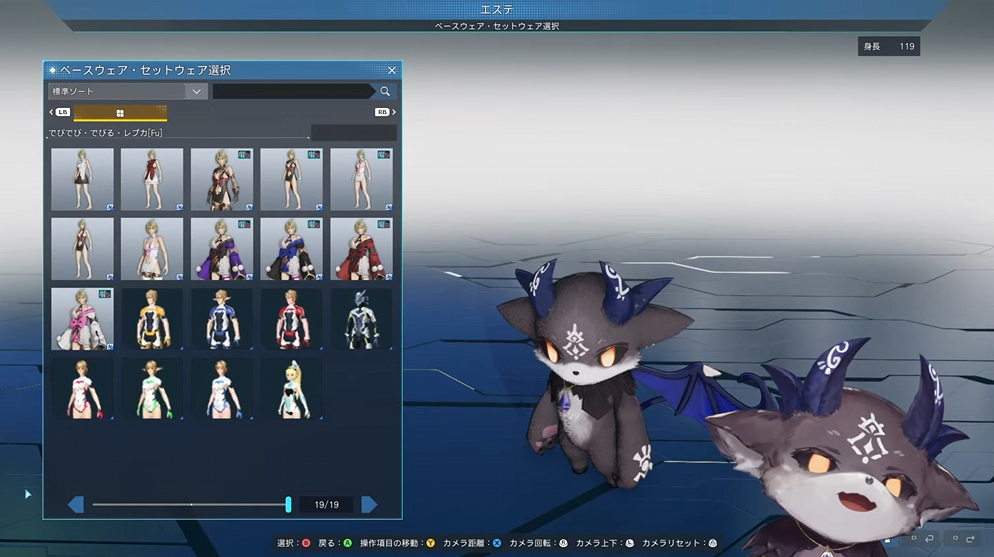Screen dimensions: 994x557
Task: Select the pink ribbon white coat thumbnail
Action: (82, 319)
